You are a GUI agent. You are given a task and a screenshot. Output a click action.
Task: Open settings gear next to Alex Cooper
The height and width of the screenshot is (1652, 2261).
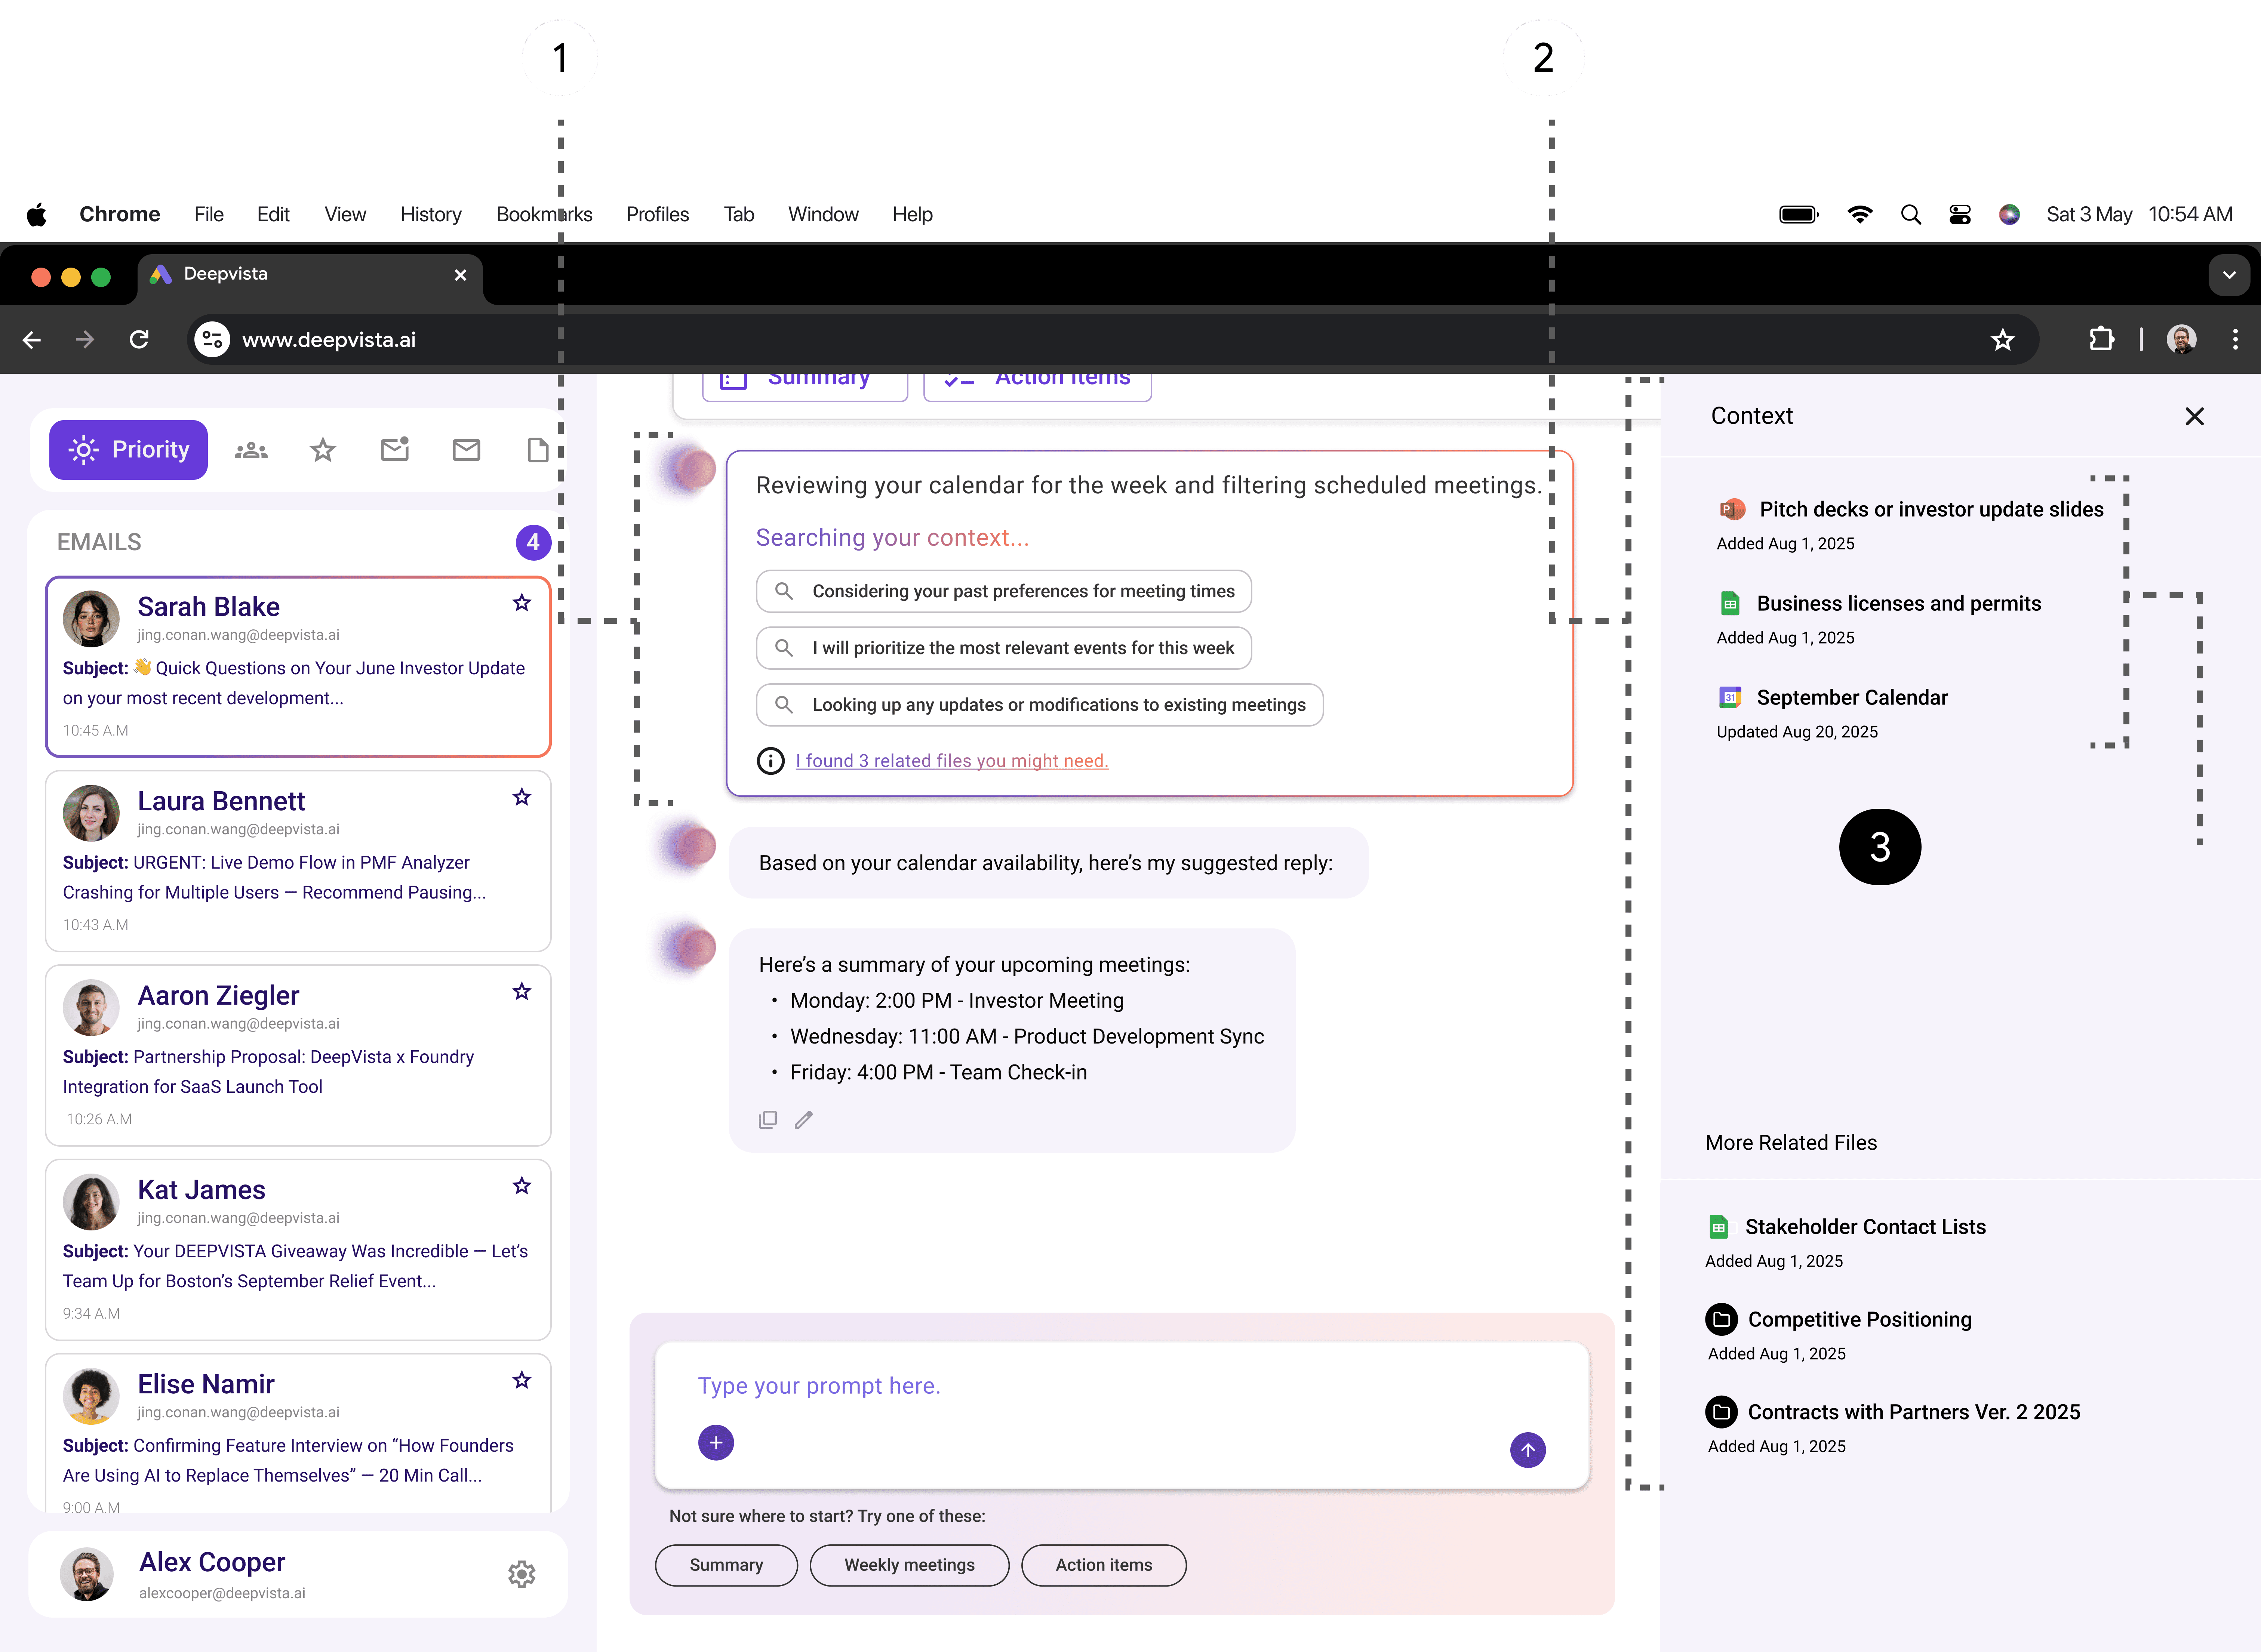[521, 1574]
